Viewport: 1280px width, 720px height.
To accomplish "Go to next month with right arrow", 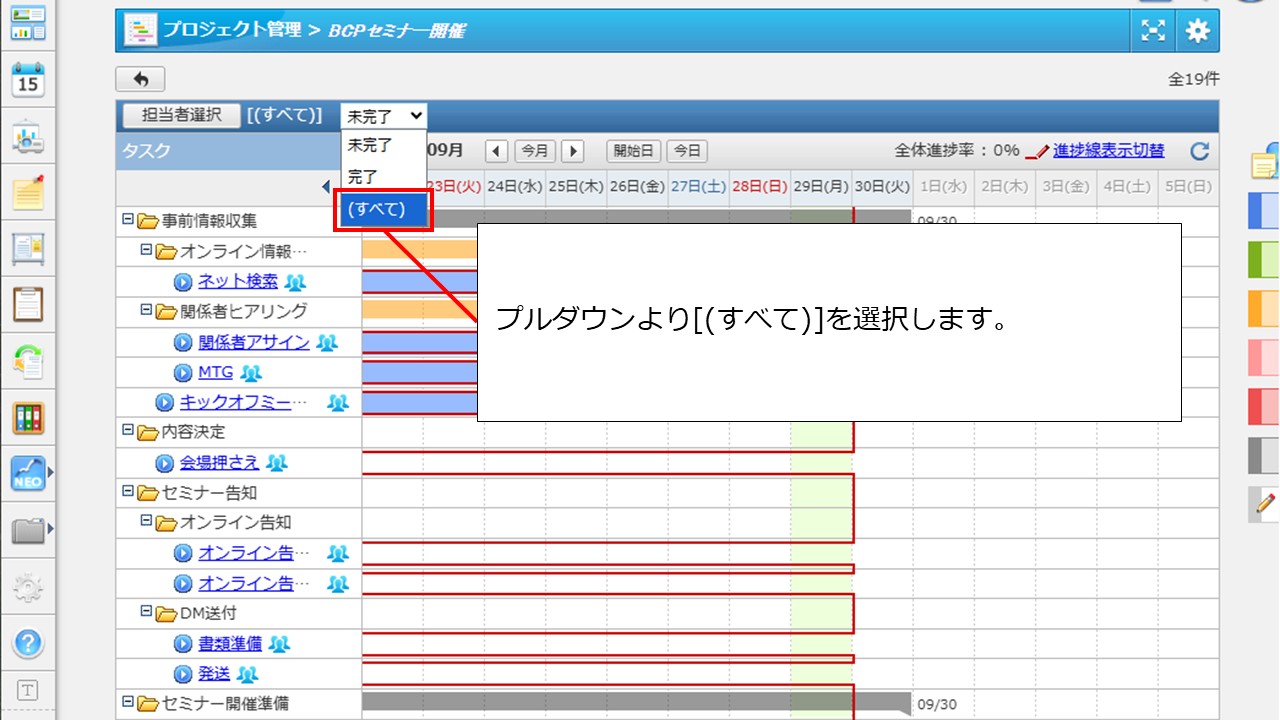I will pos(572,151).
